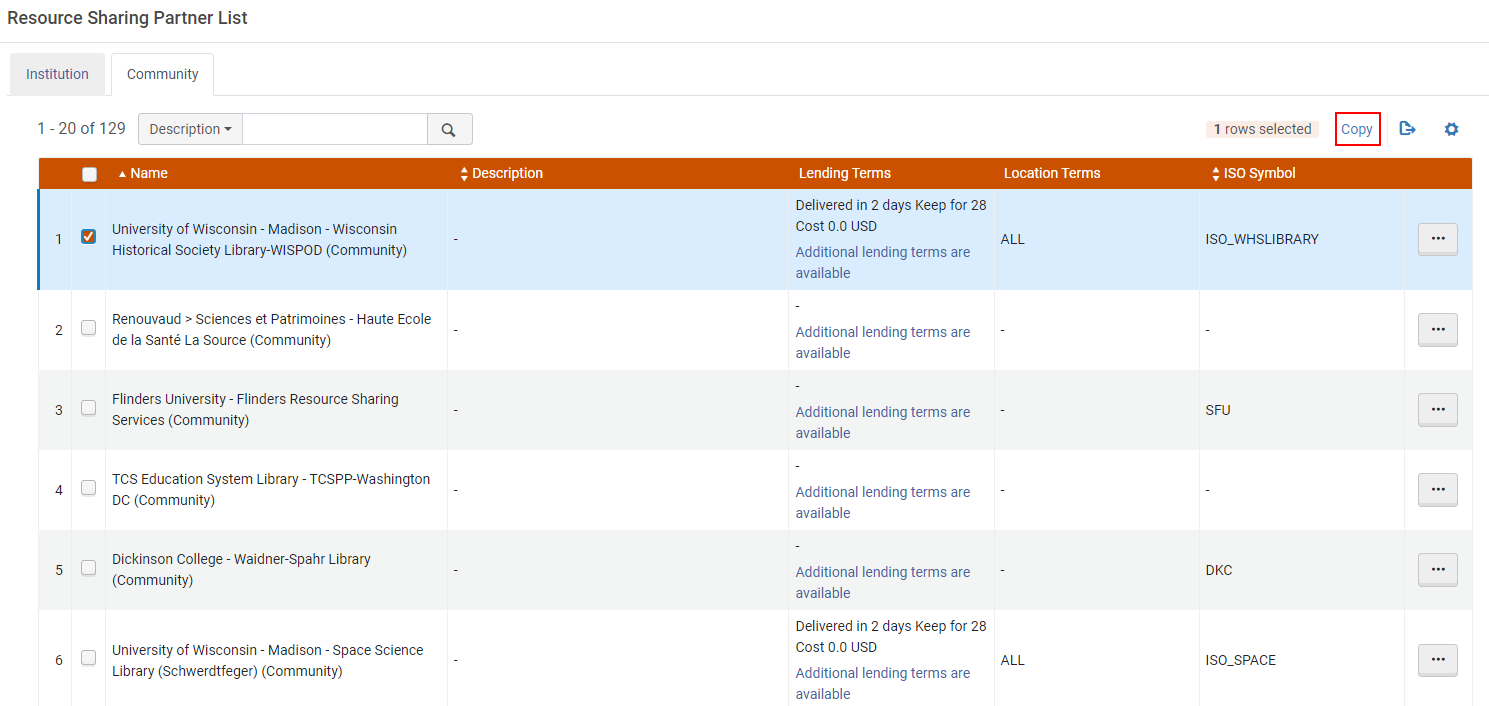1489x706 pixels.
Task: Open additional lending terms for Renouvaud row
Action: pyautogui.click(x=883, y=342)
